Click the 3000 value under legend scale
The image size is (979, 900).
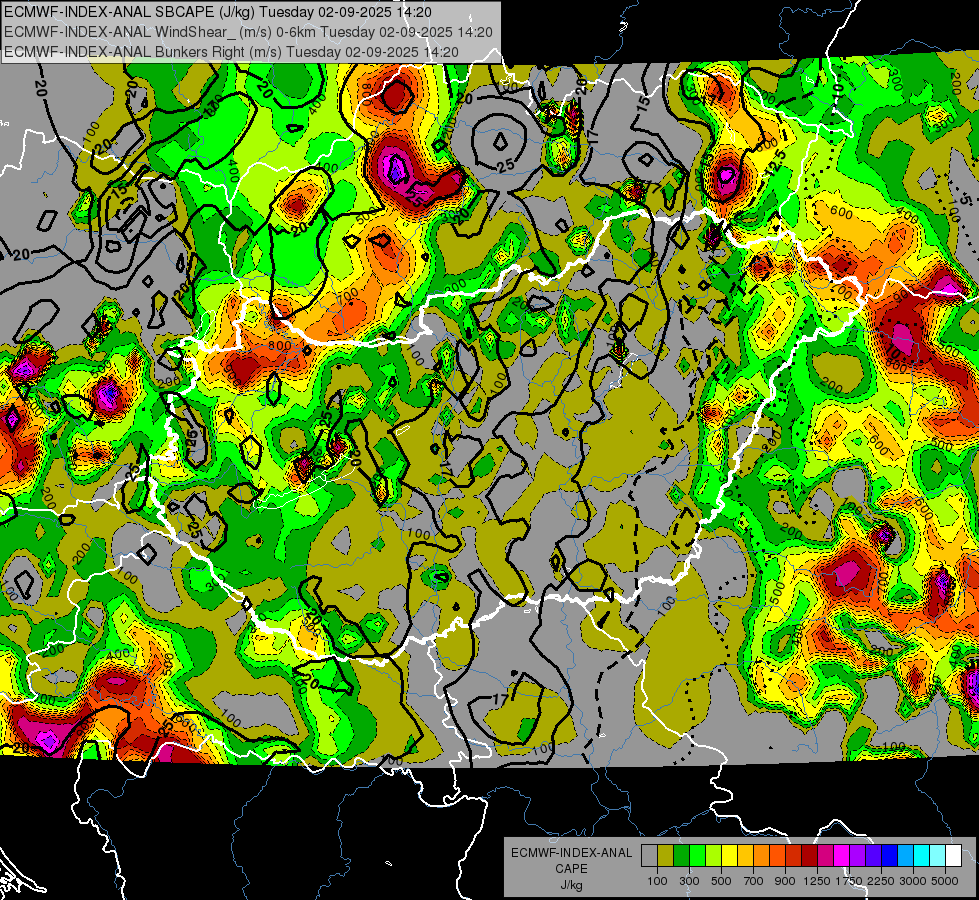pyautogui.click(x=913, y=881)
